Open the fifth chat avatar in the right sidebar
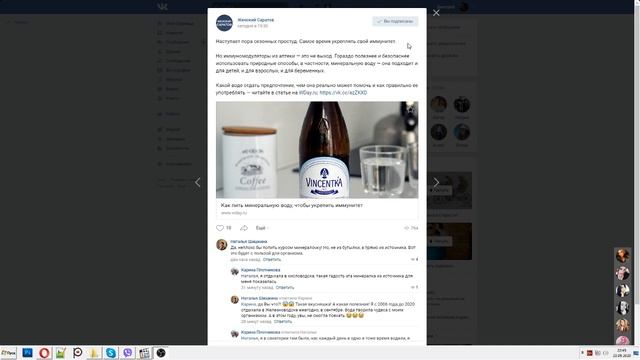The height and width of the screenshot is (360, 640). (x=622, y=325)
